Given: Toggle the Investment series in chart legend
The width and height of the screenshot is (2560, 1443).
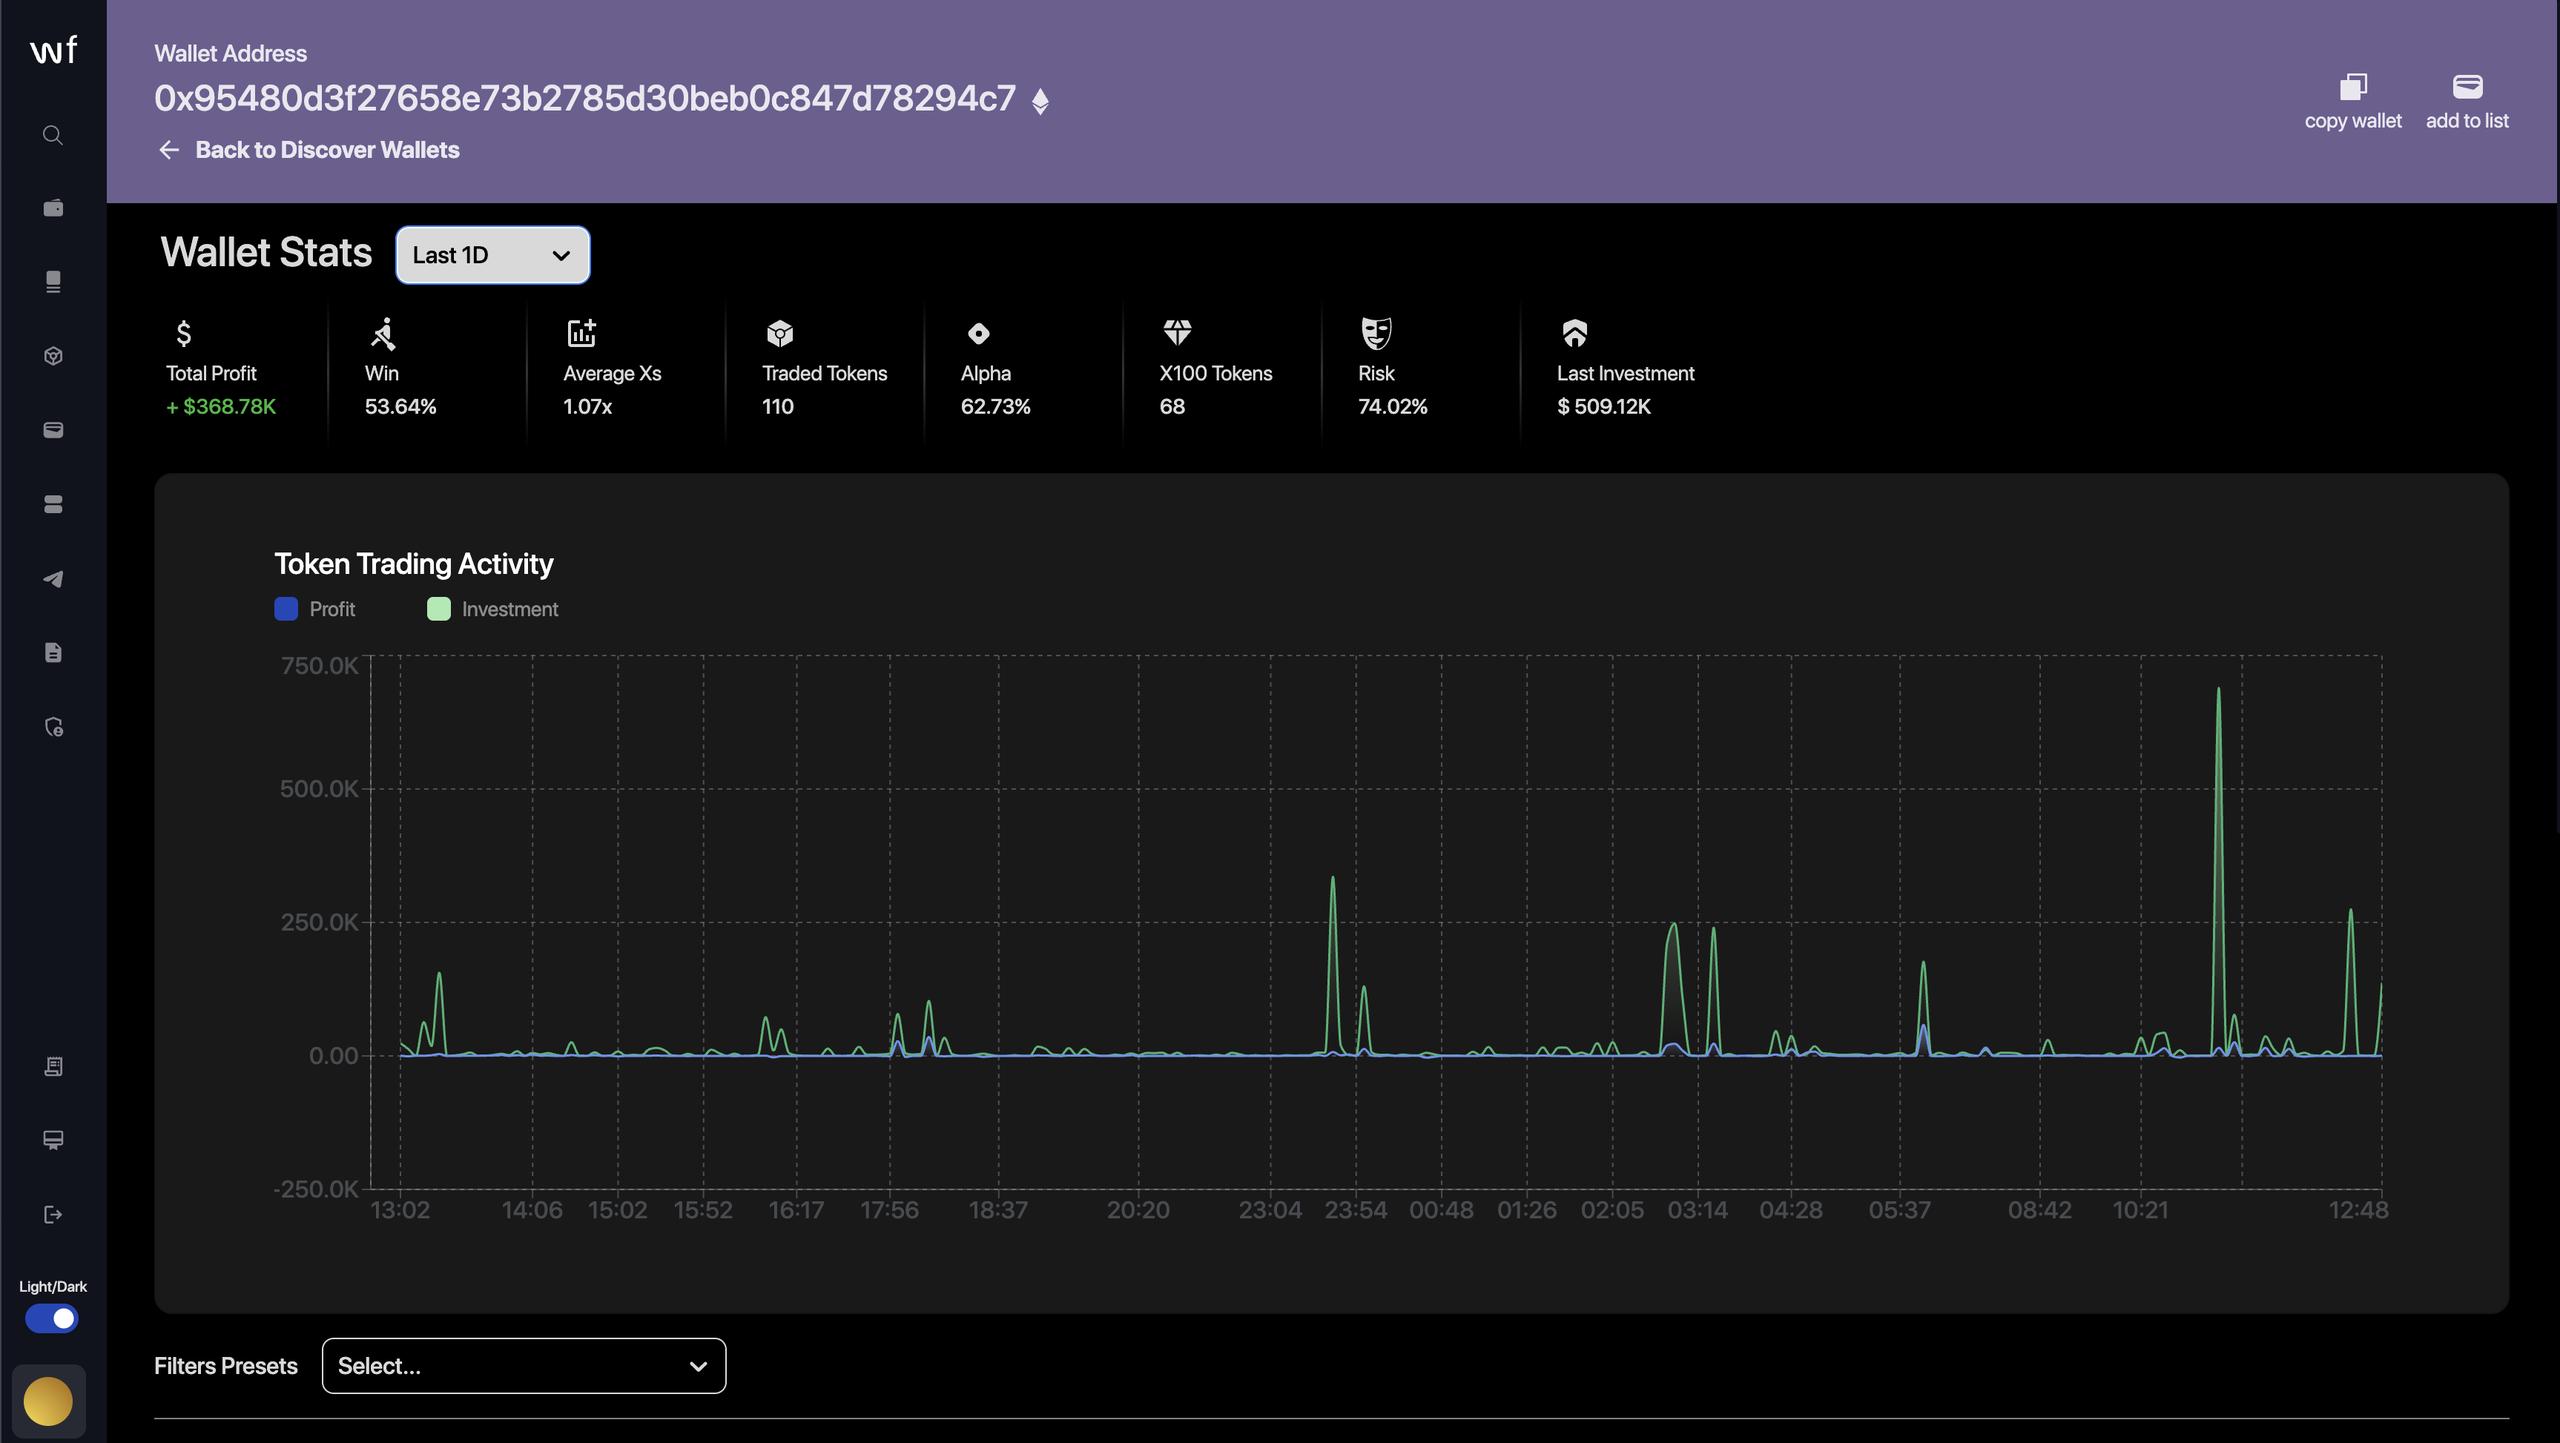Looking at the screenshot, I should [x=493, y=609].
